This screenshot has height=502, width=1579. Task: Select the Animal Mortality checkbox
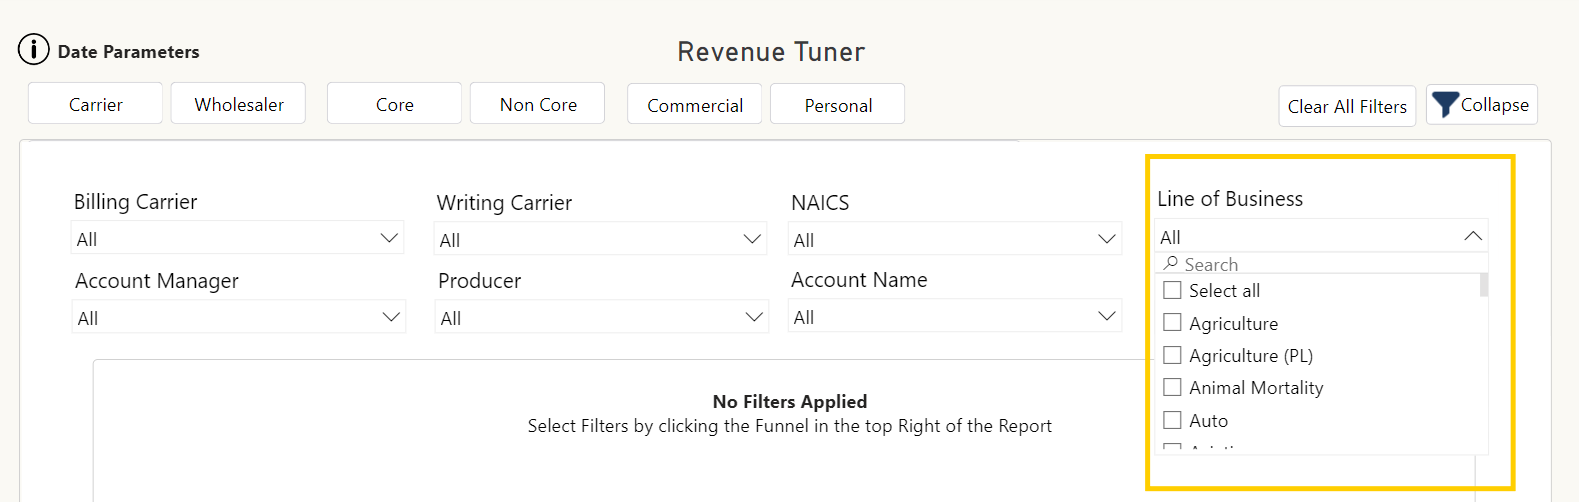click(x=1172, y=387)
